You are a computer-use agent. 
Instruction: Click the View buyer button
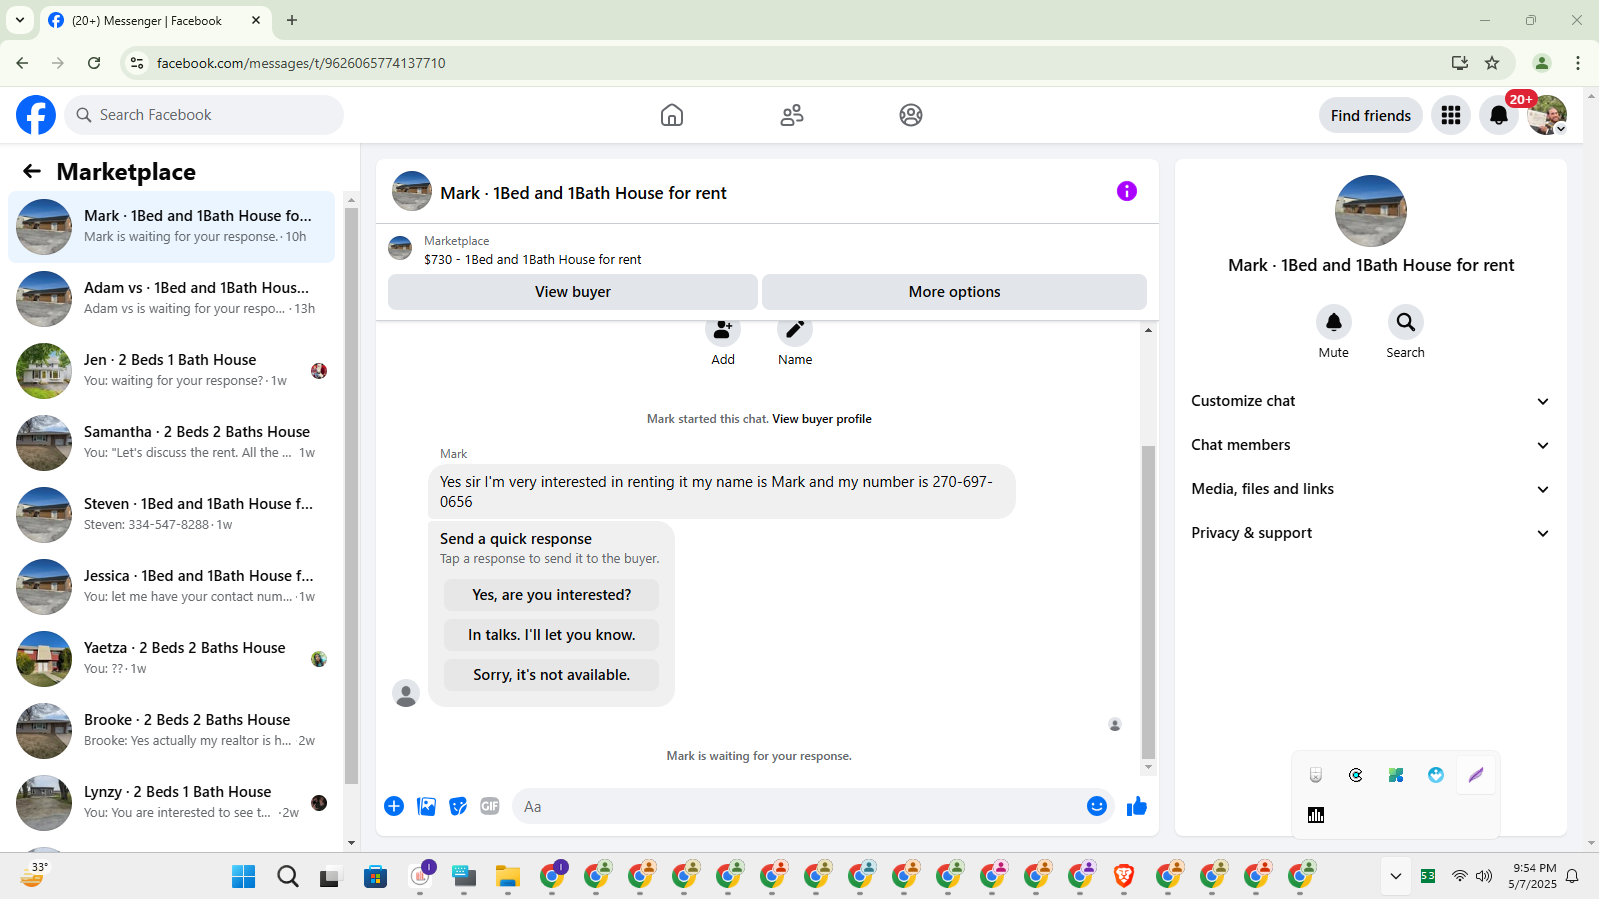(573, 292)
